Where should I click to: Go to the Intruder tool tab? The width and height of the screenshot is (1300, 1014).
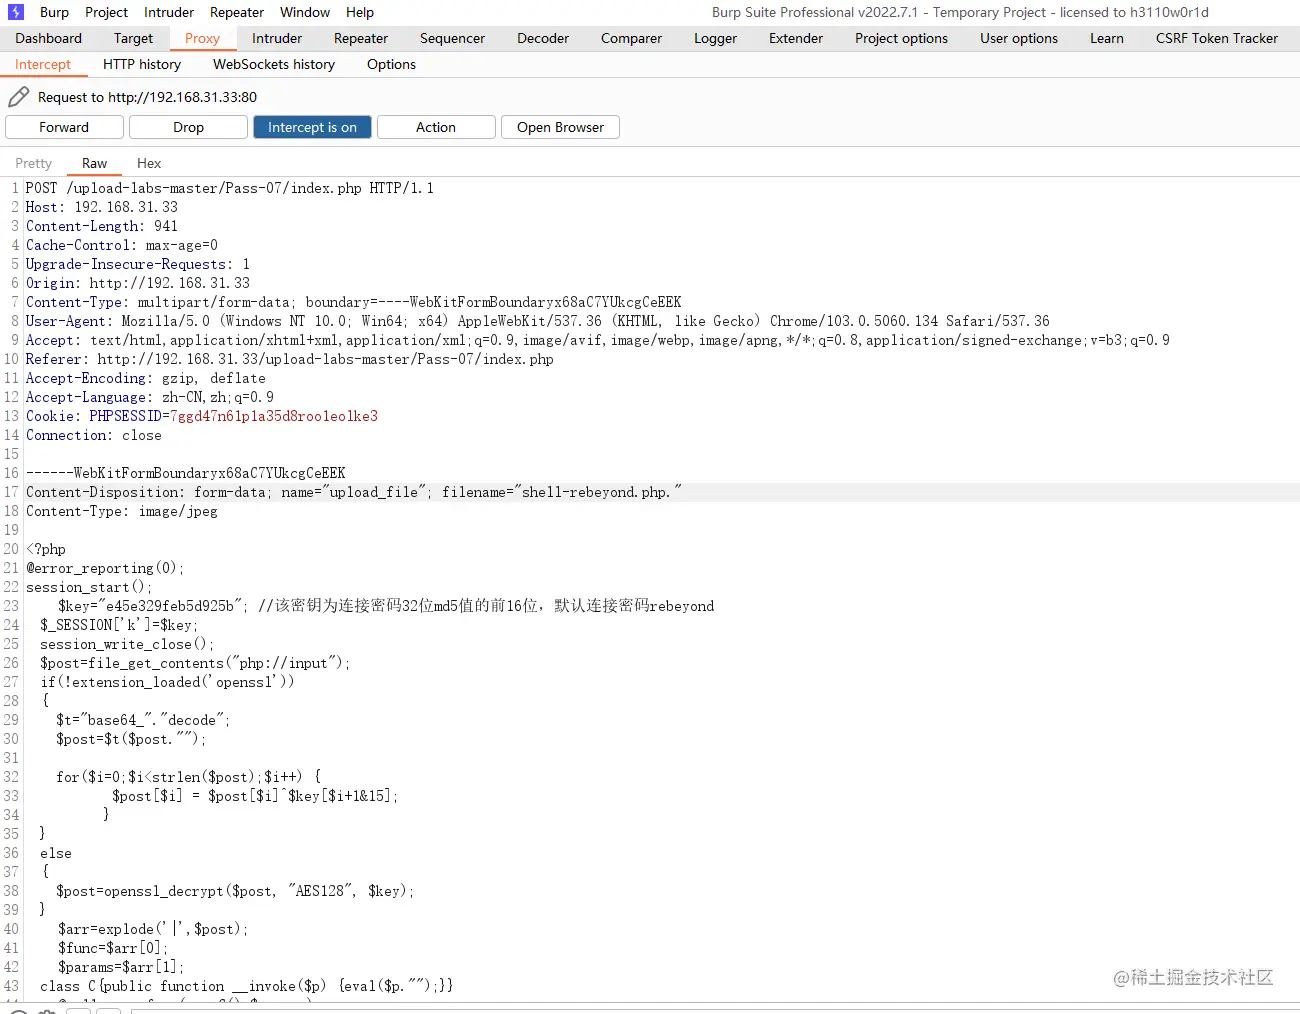point(277,38)
